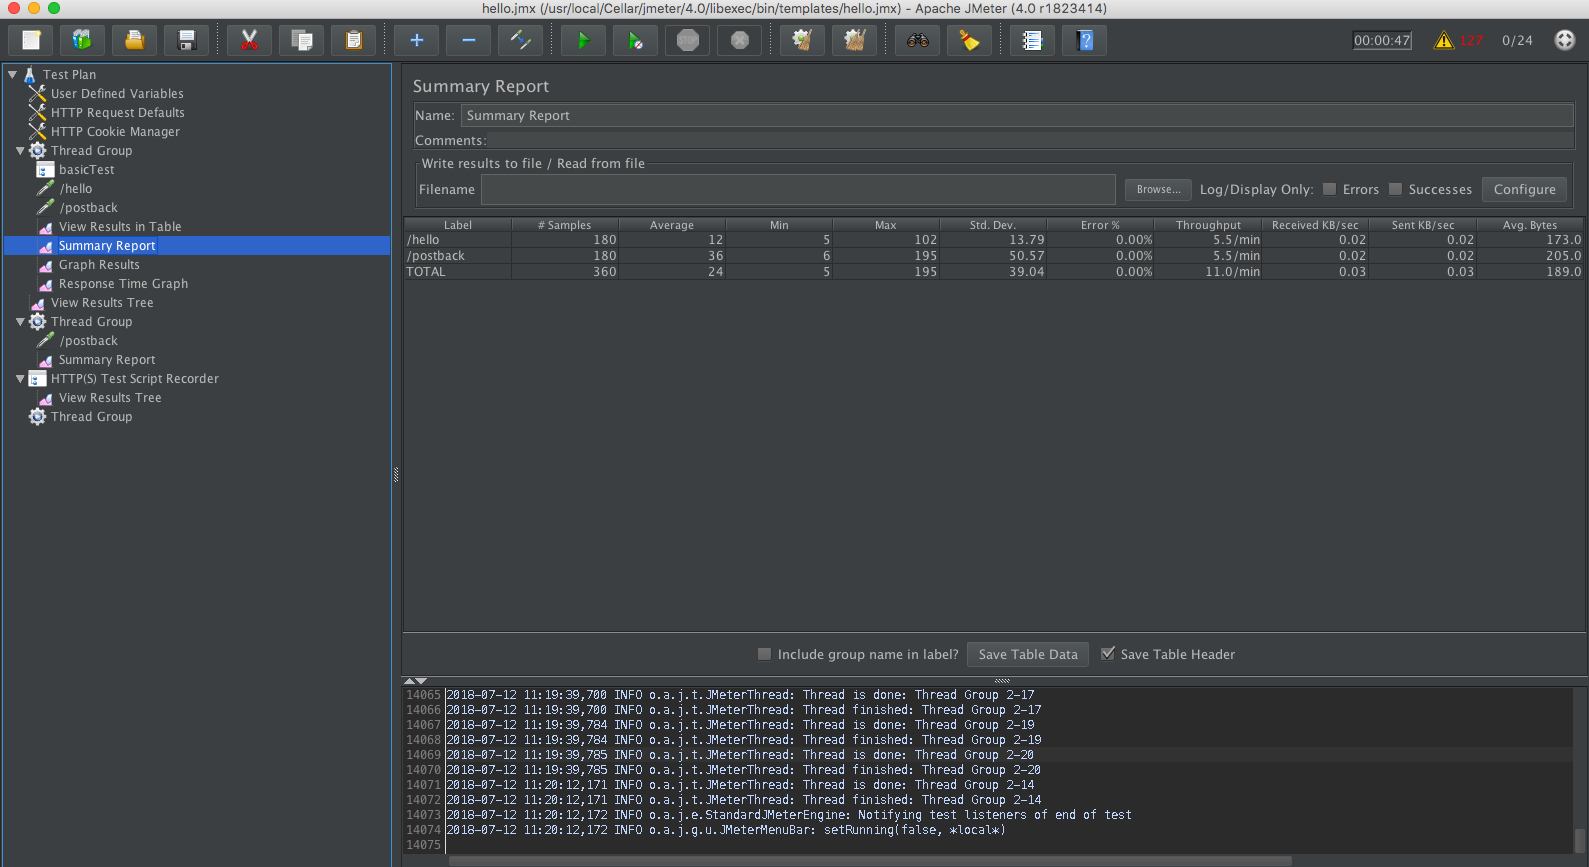Click the Error % column header

pos(1100,225)
